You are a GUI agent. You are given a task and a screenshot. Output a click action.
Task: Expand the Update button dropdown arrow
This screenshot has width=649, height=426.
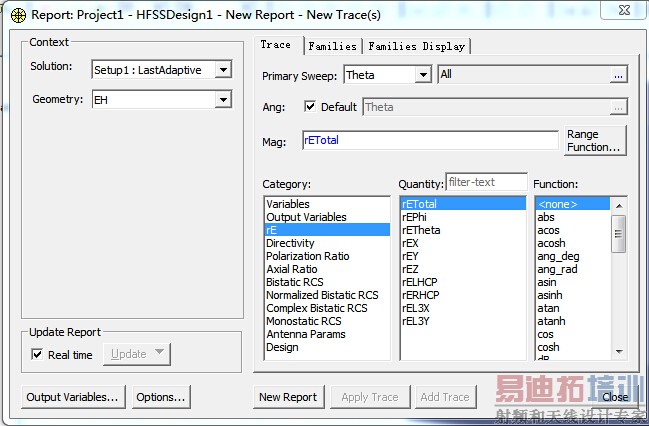point(159,352)
